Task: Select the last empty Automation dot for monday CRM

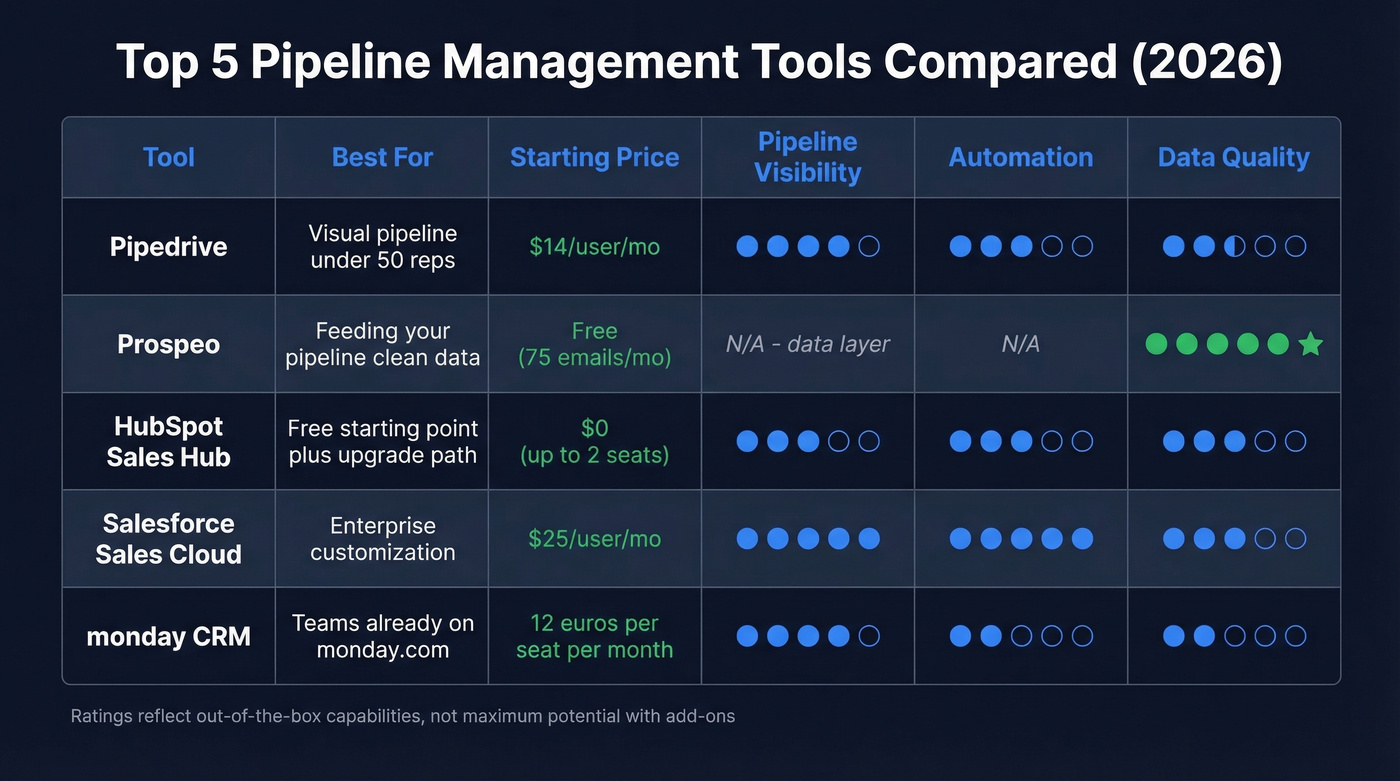Action: [x=1083, y=635]
